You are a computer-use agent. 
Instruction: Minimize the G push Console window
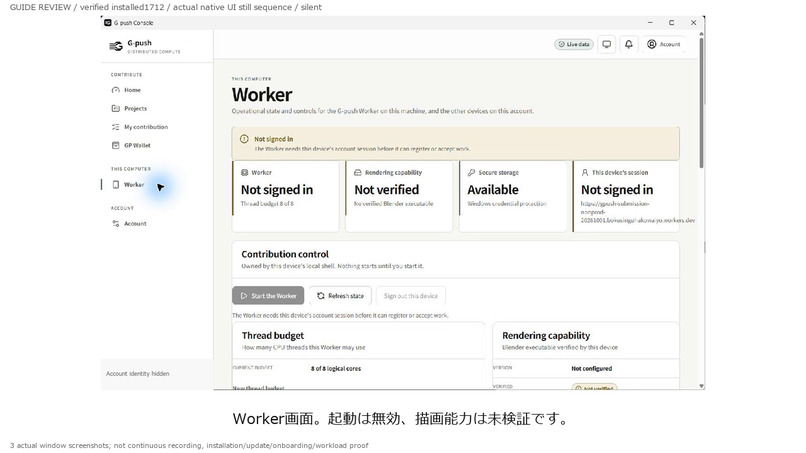point(650,23)
